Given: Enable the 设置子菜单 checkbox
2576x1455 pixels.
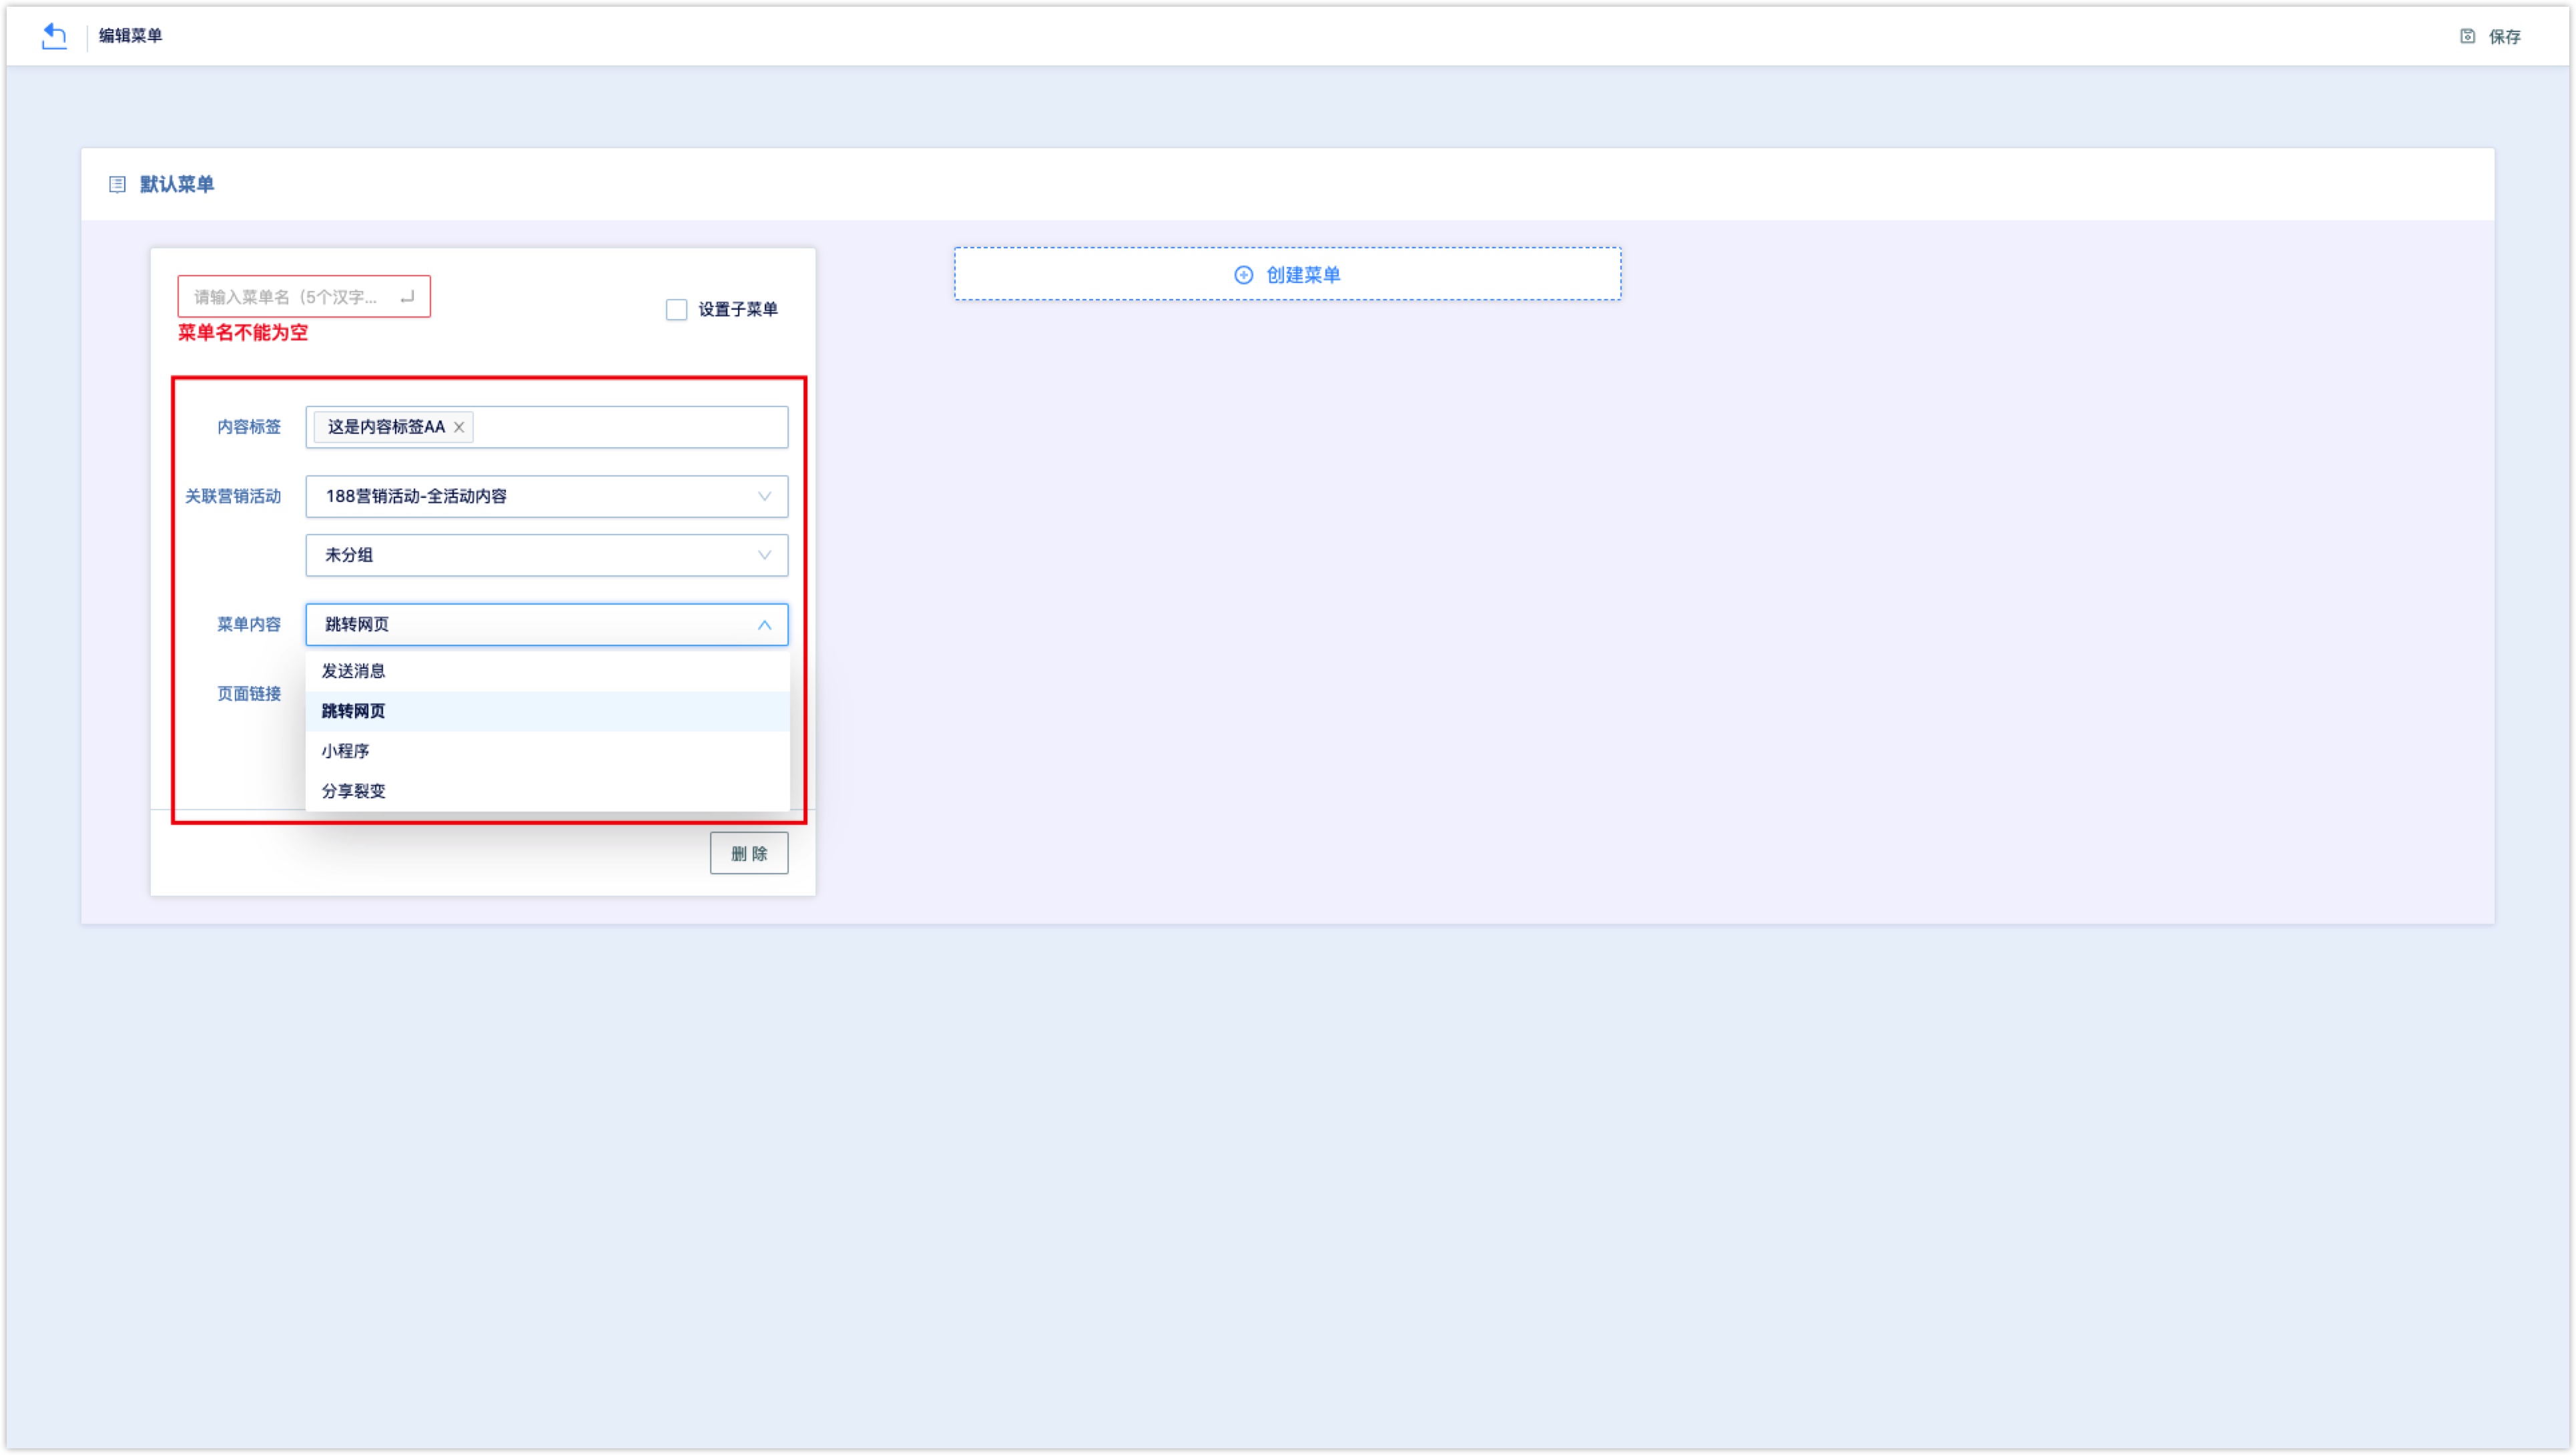Looking at the screenshot, I should point(676,310).
